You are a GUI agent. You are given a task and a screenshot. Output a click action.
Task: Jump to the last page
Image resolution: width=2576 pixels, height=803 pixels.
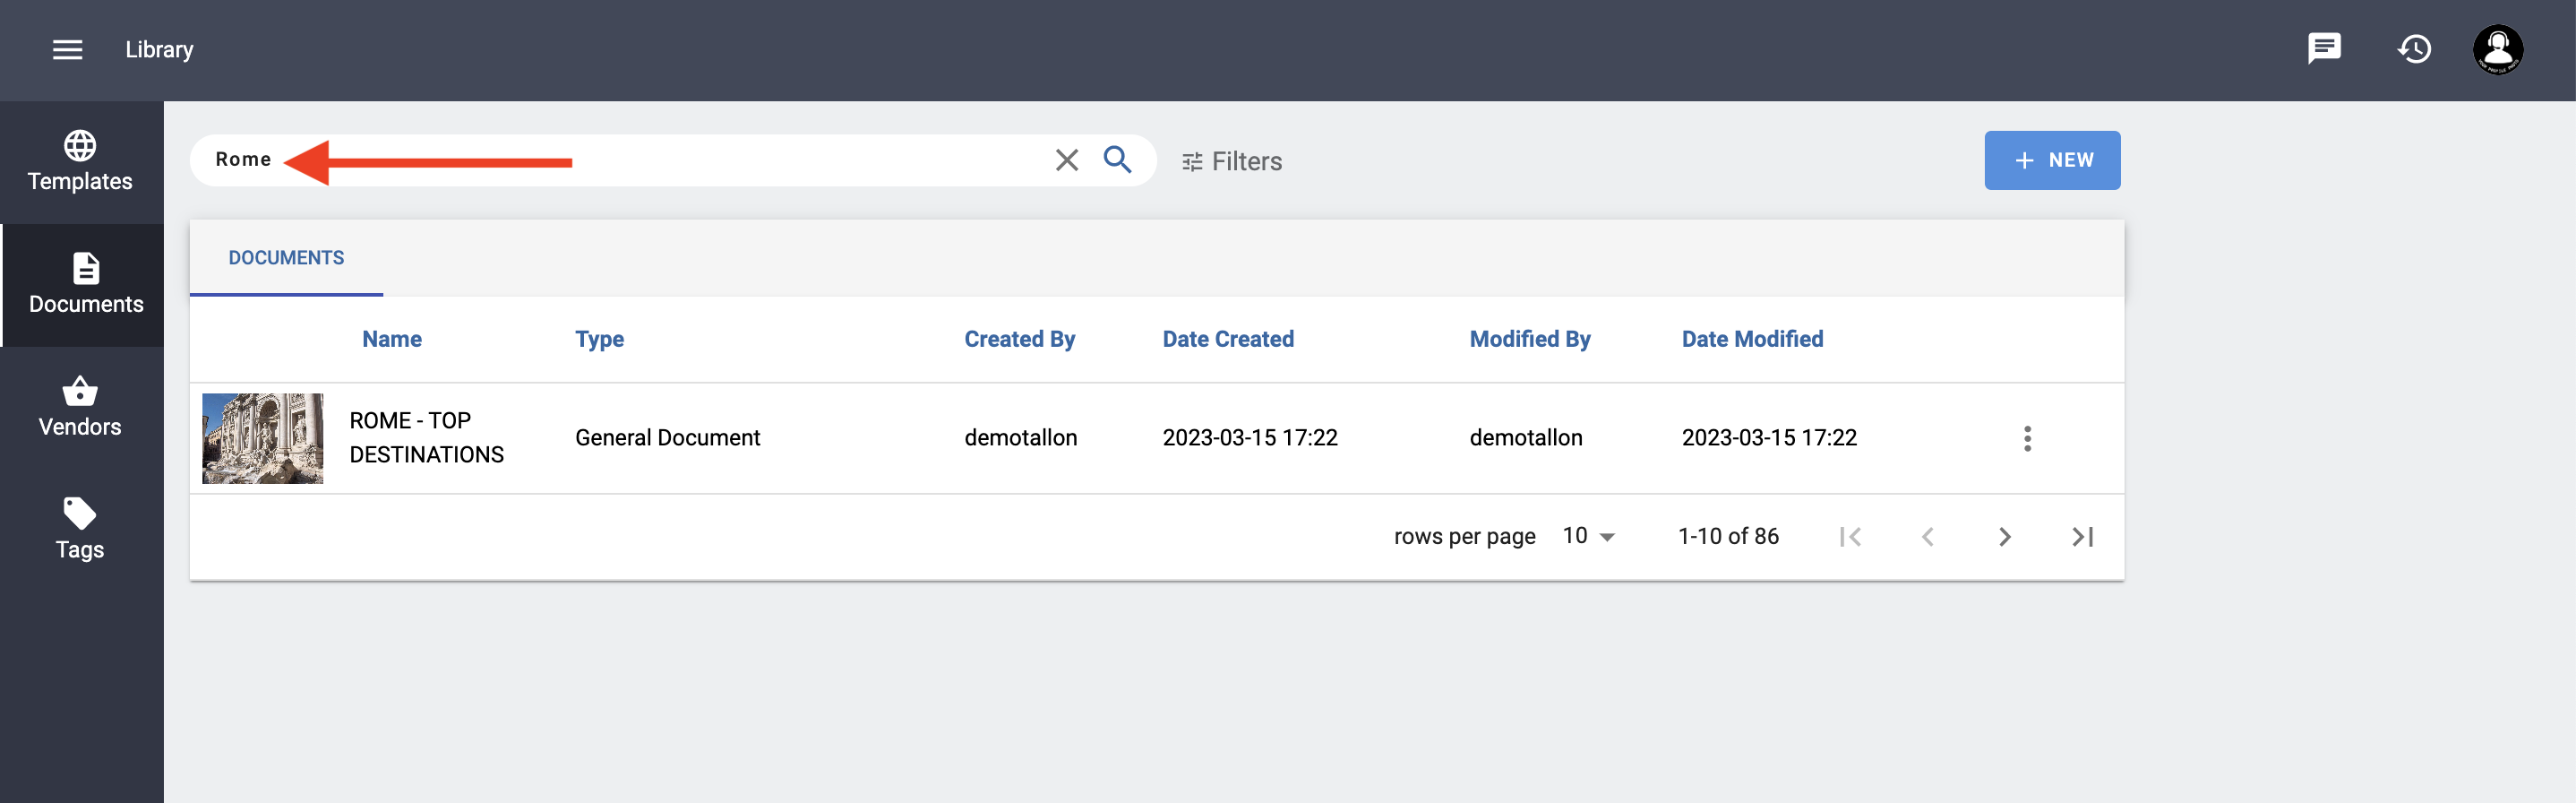click(x=2082, y=537)
